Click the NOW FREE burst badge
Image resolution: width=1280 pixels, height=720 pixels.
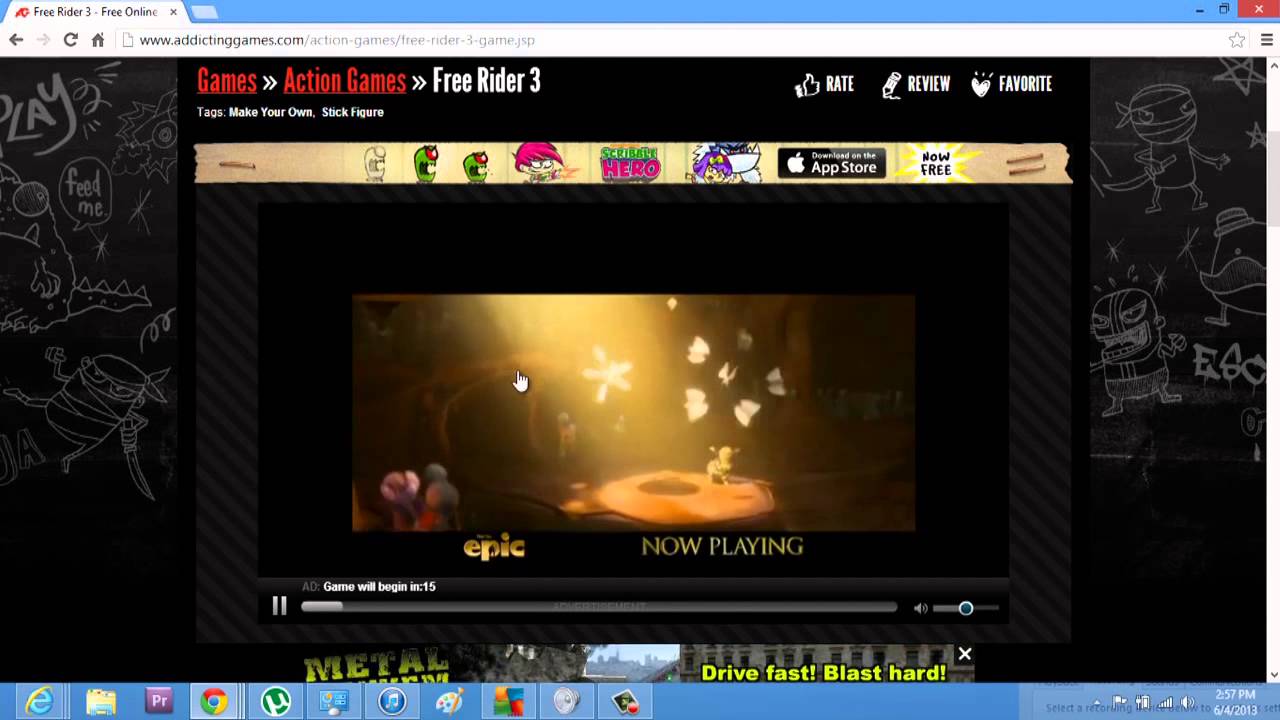pyautogui.click(x=936, y=163)
